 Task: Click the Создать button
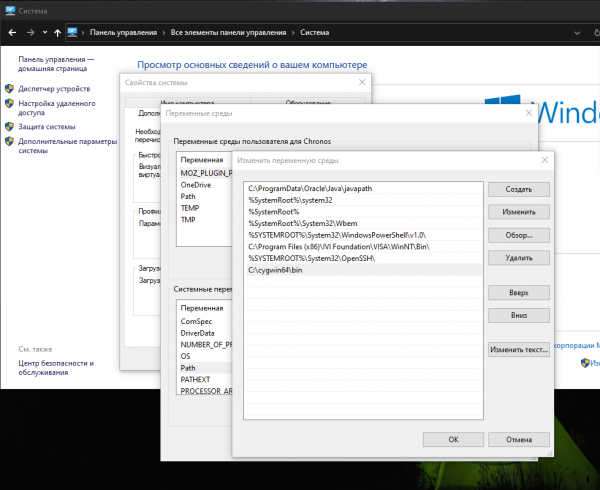point(518,189)
